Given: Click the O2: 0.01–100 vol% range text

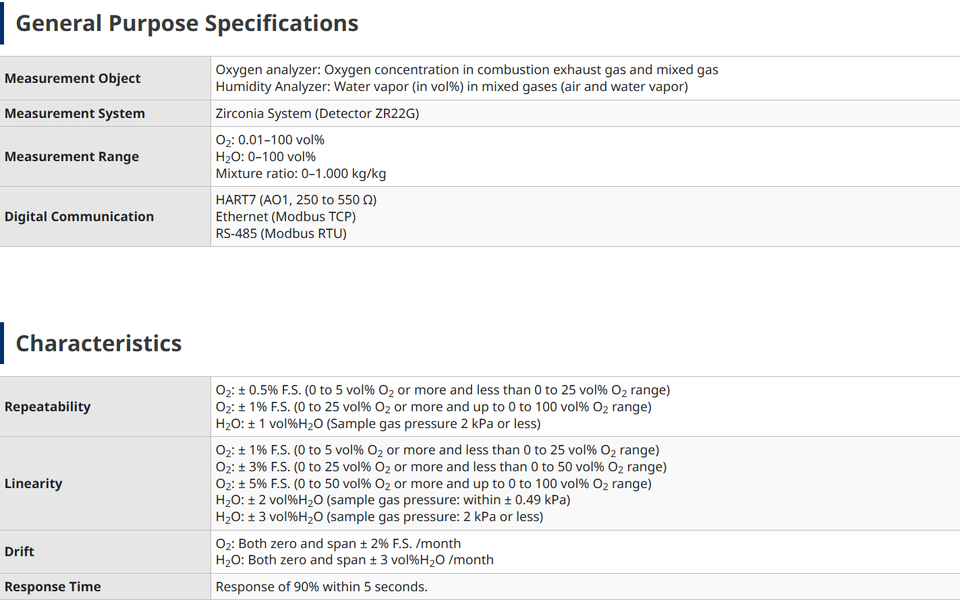Looking at the screenshot, I should 270,140.
